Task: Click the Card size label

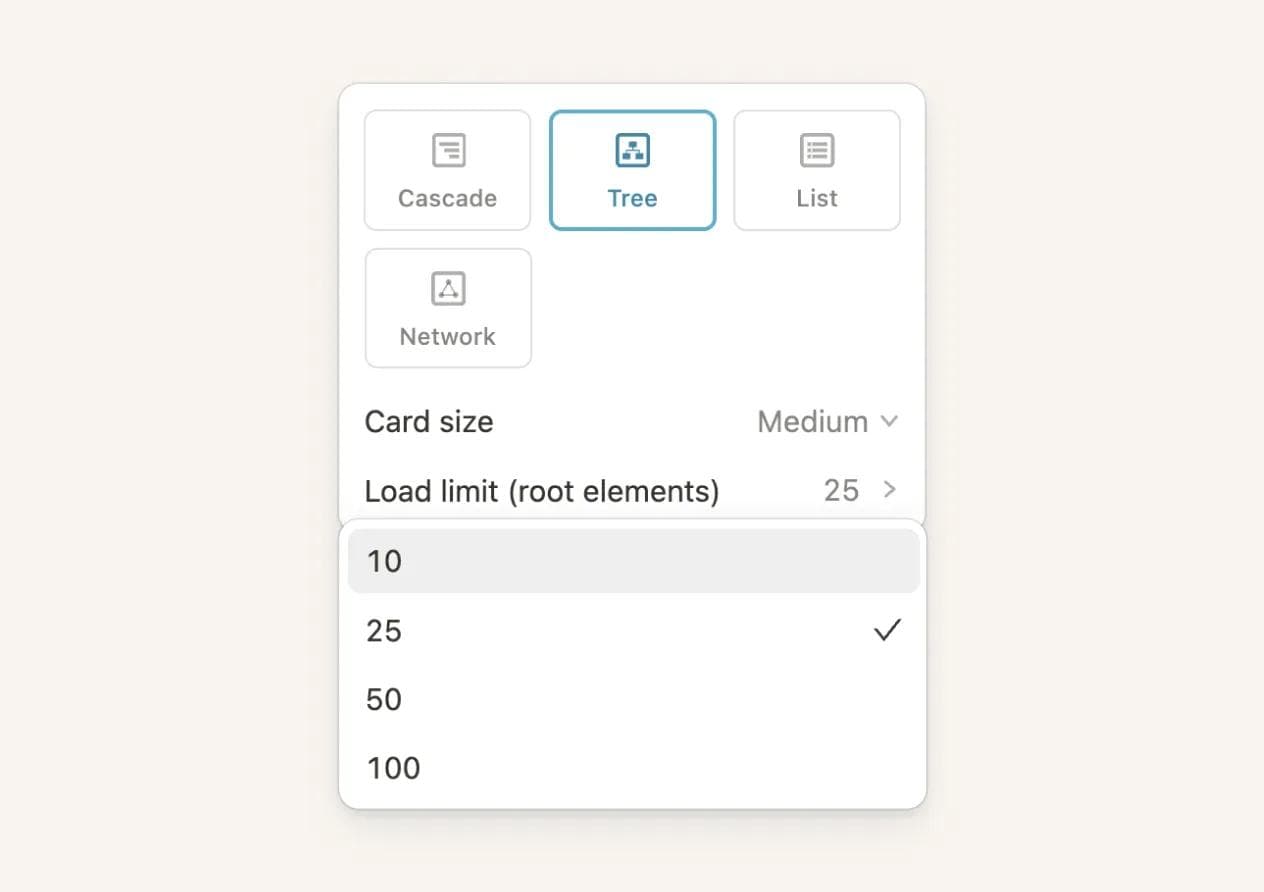Action: point(428,421)
